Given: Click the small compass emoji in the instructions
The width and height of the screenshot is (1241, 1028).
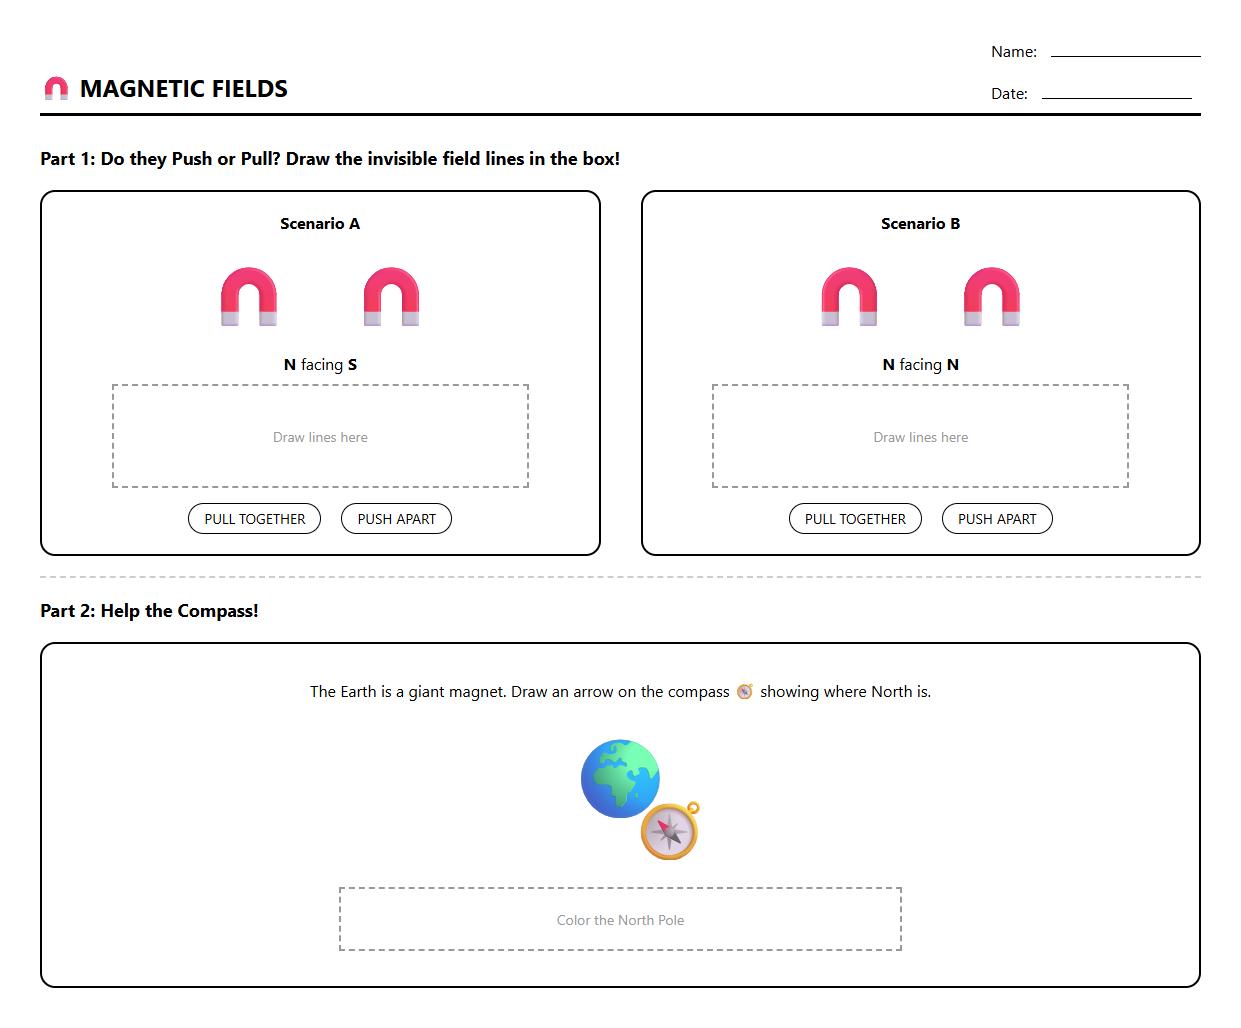Looking at the screenshot, I should coord(745,691).
